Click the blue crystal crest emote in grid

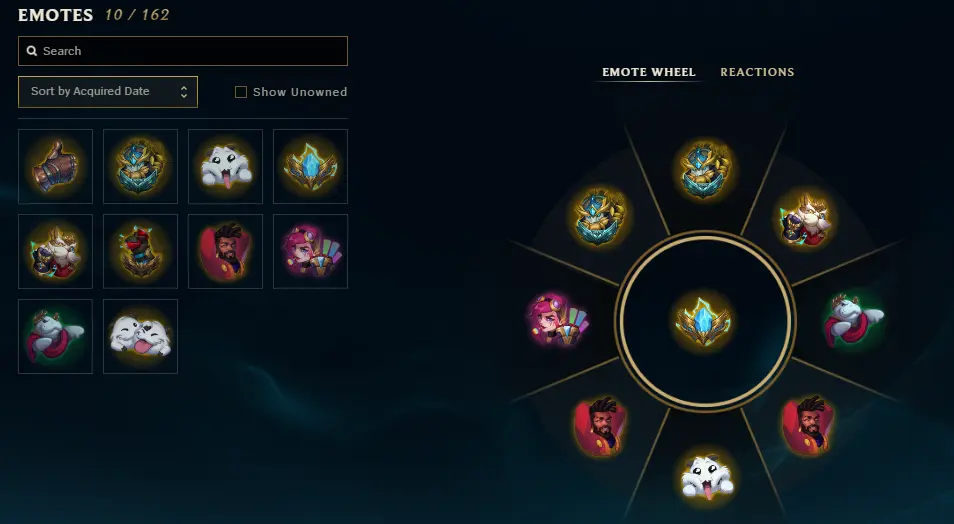click(310, 166)
